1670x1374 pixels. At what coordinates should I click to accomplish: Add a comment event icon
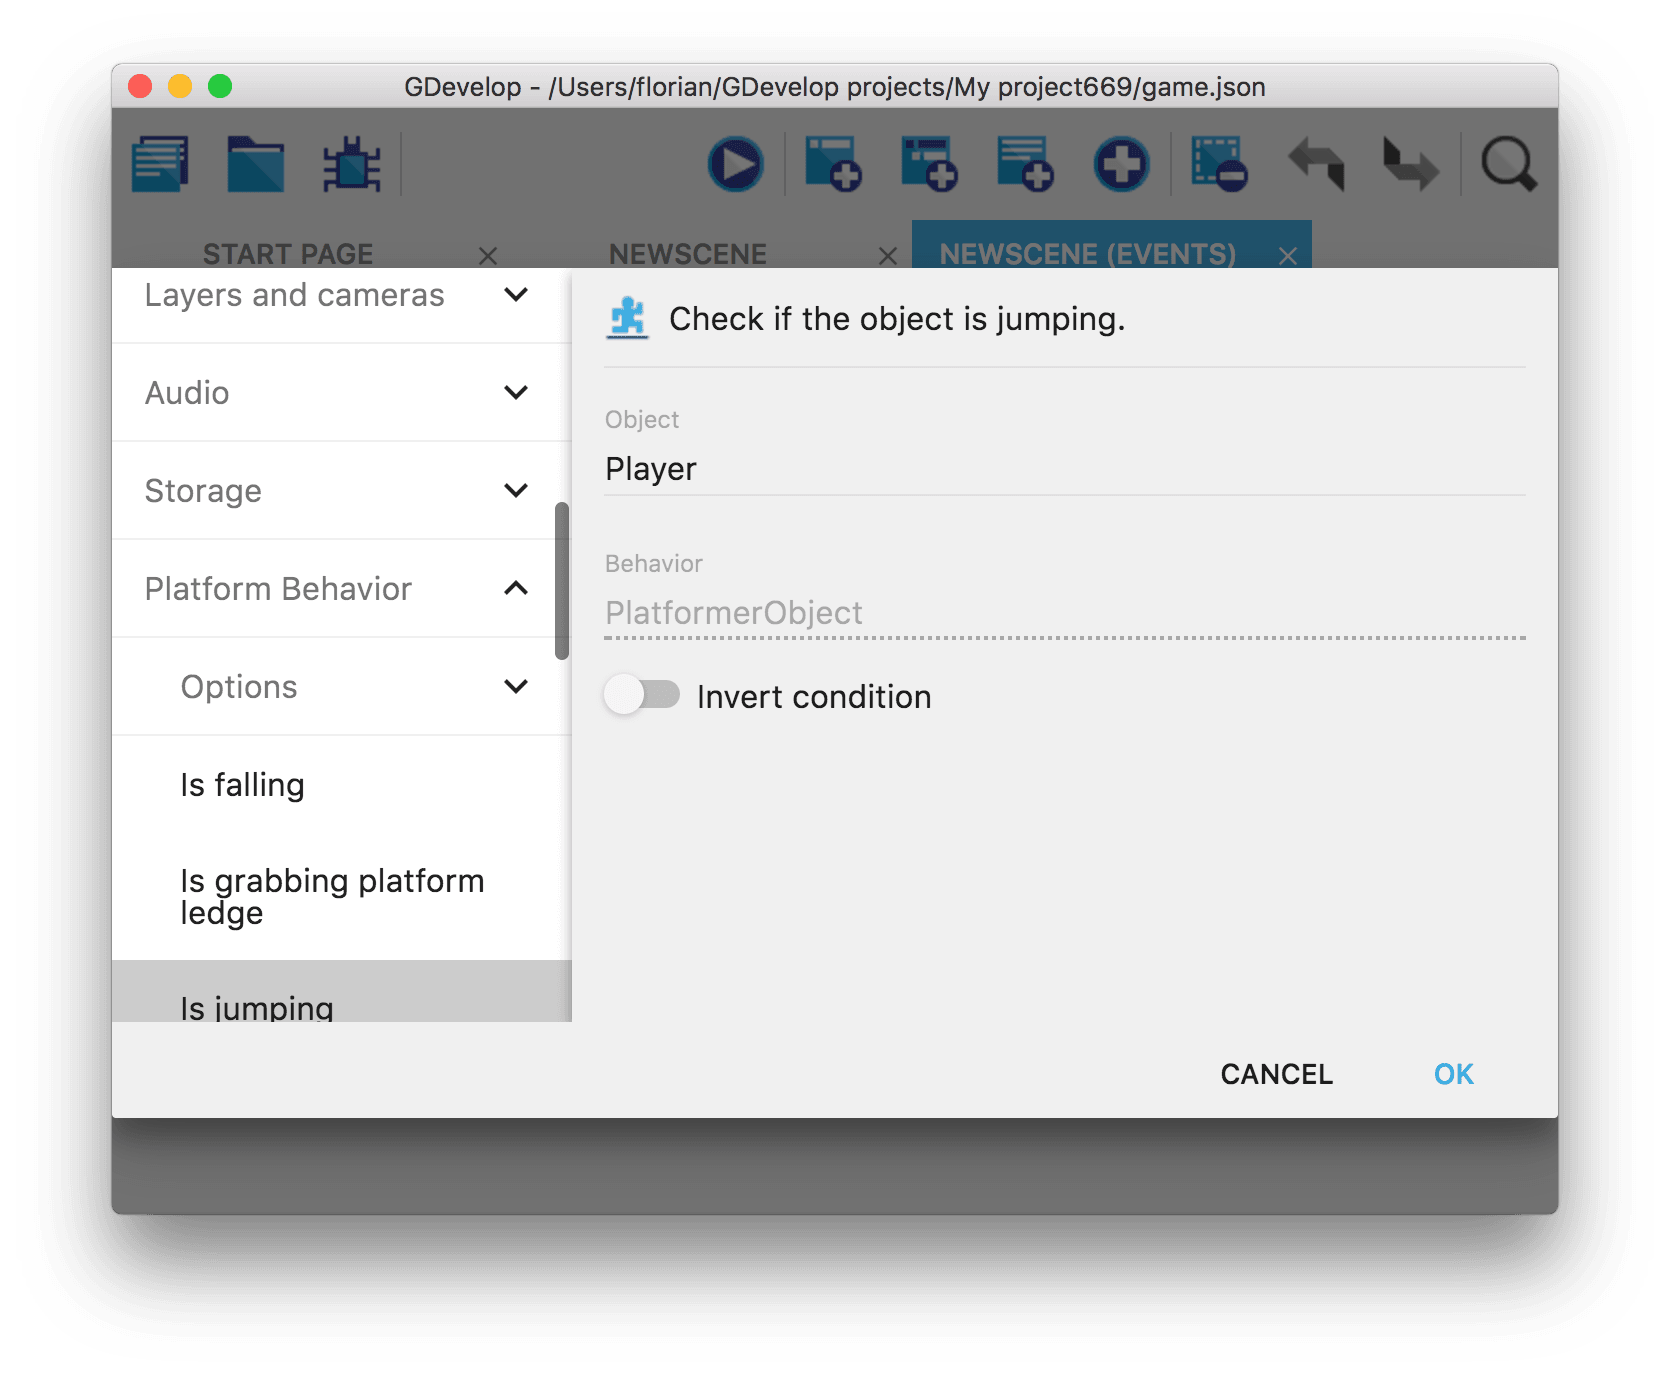[x=1025, y=164]
